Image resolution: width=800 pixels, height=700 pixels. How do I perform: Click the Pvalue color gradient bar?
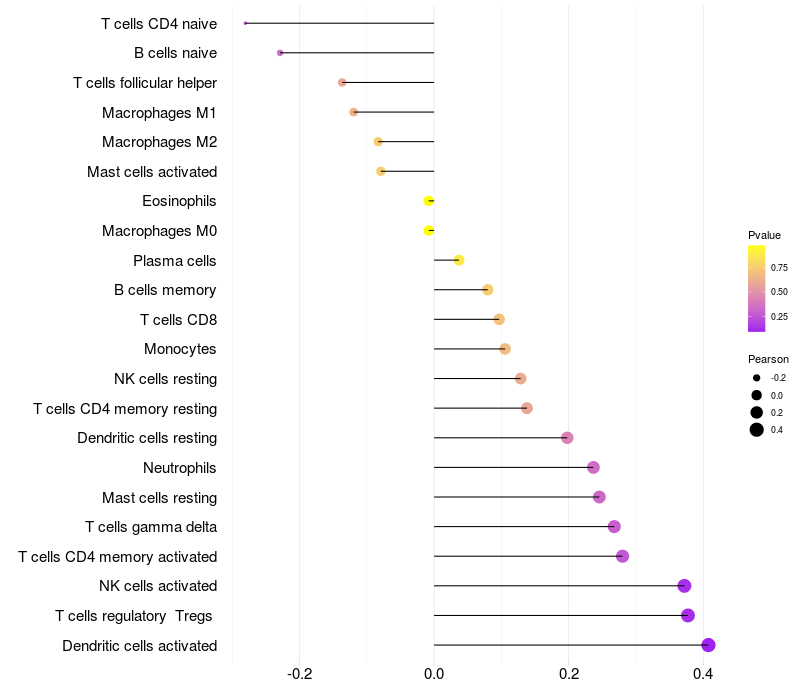(756, 288)
